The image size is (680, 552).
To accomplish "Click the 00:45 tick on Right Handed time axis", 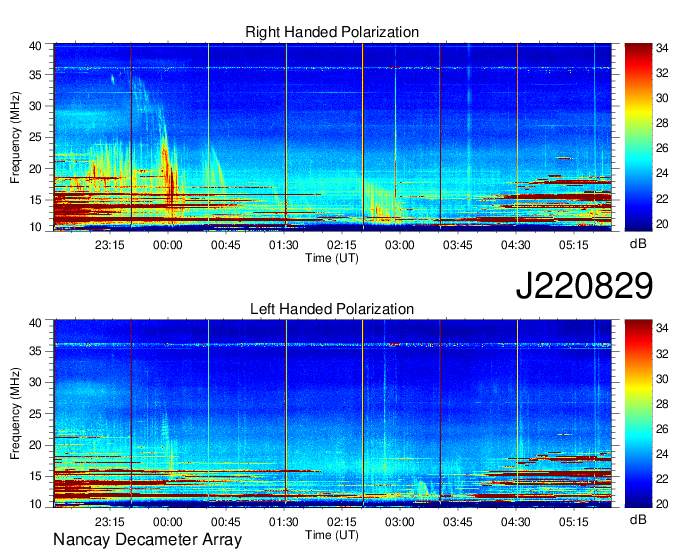I will pos(226,245).
